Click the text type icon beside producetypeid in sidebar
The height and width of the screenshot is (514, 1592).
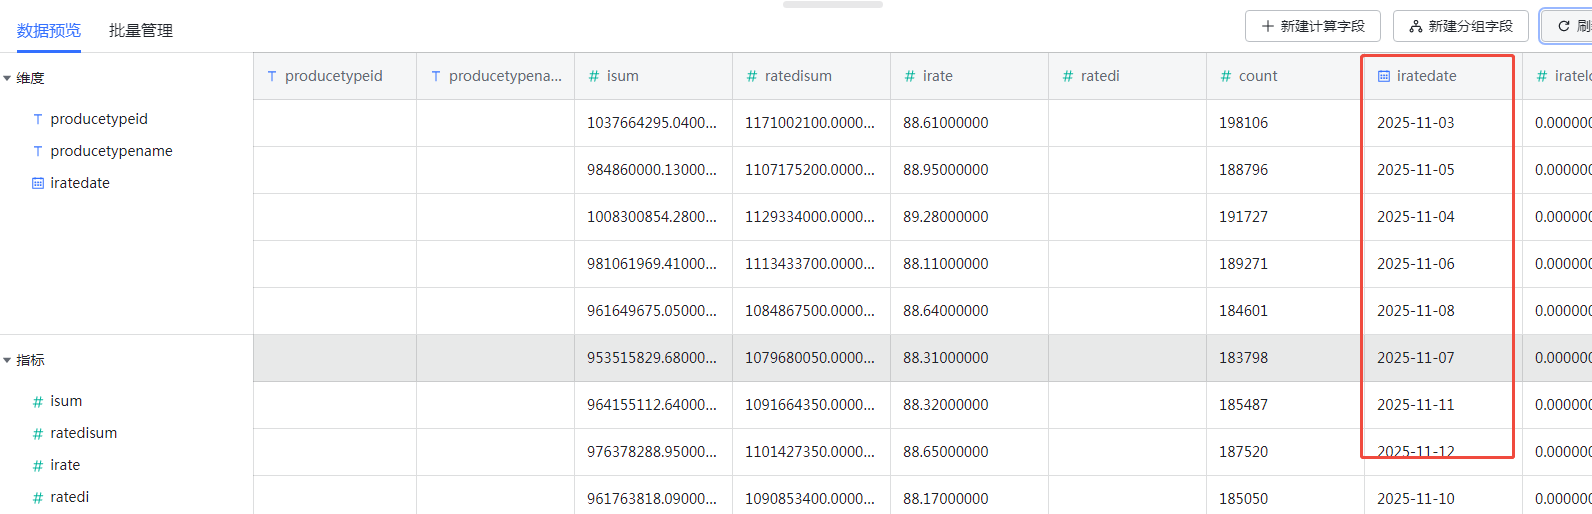click(x=38, y=119)
